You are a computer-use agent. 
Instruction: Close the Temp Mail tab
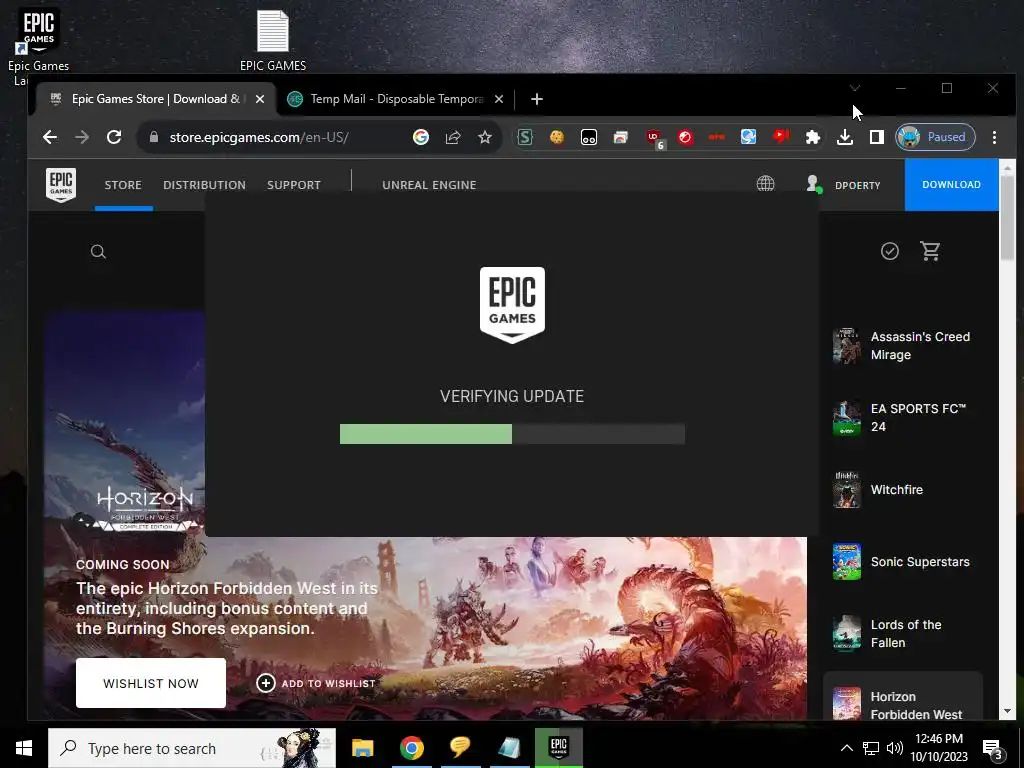tap(499, 99)
